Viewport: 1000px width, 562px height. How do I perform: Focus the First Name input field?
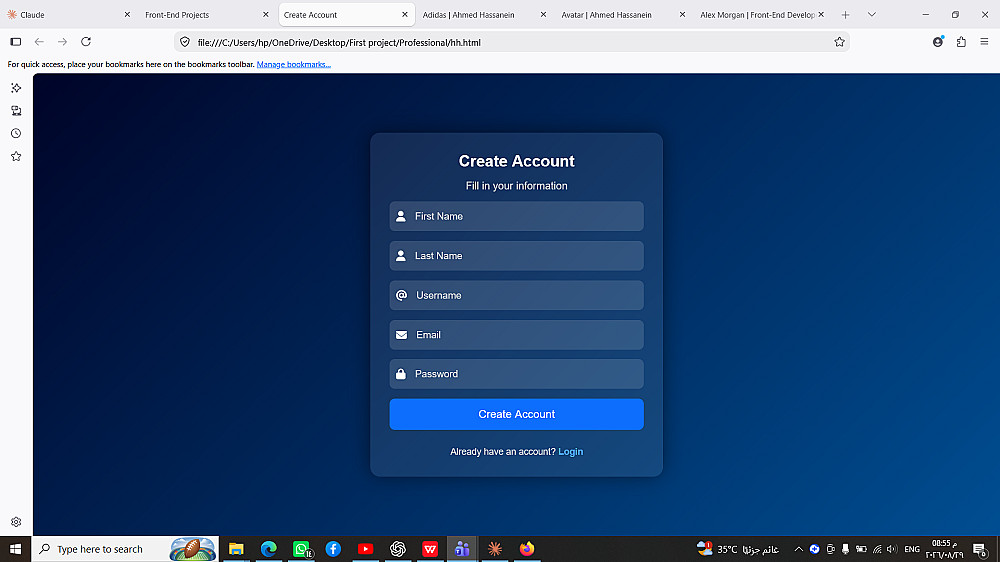click(x=517, y=216)
